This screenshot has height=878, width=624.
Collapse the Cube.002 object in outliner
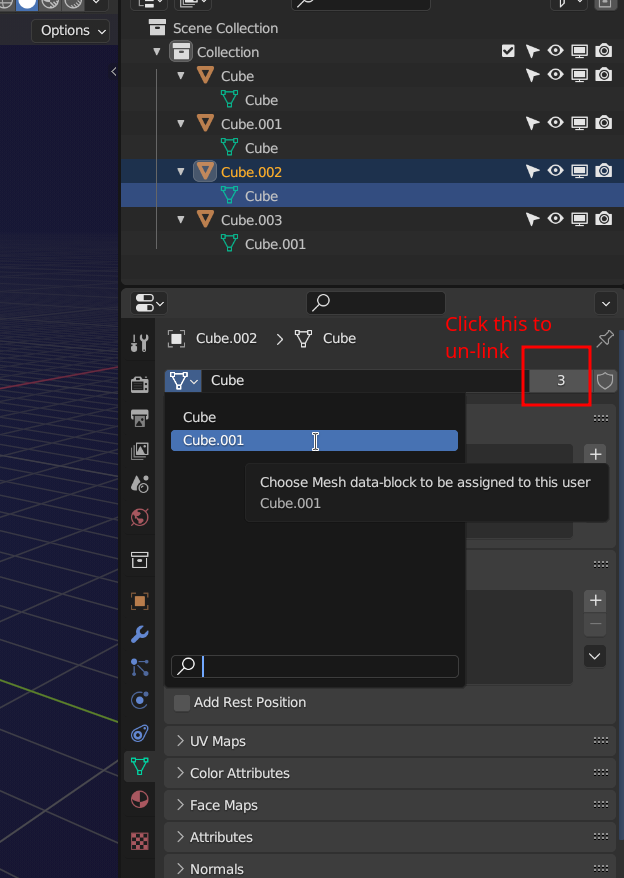181,171
